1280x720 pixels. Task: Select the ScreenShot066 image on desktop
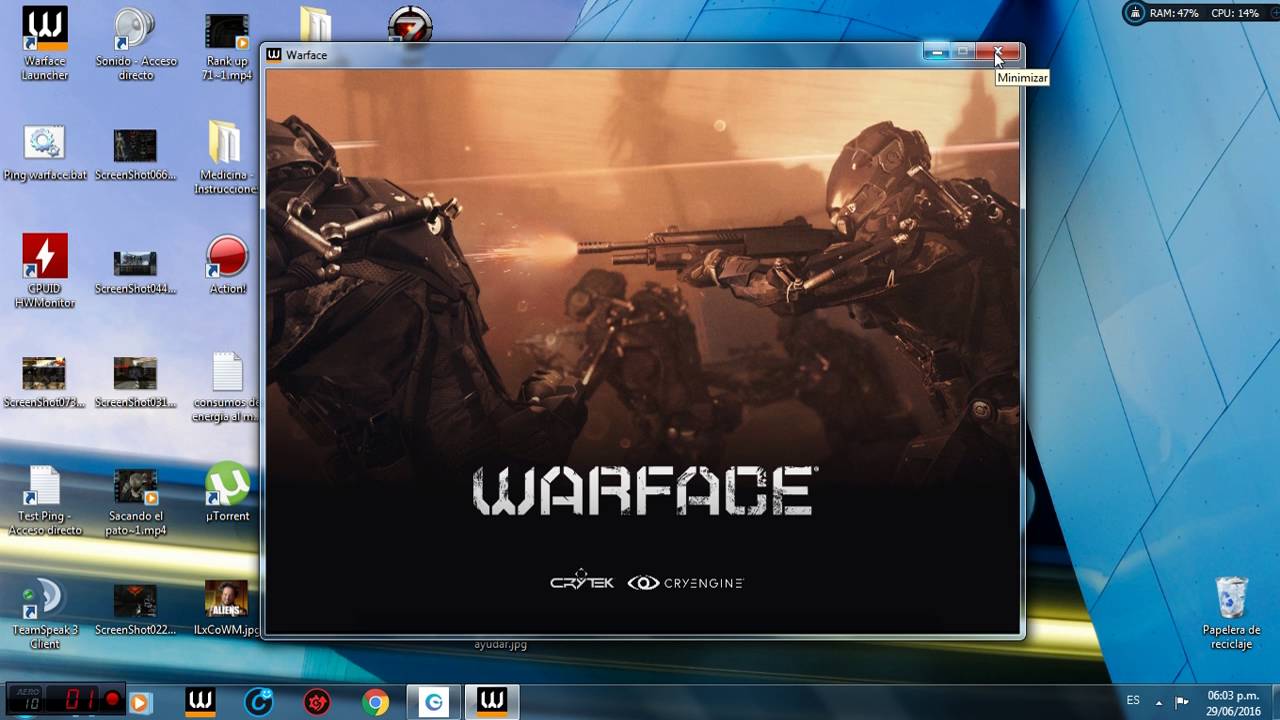point(136,154)
